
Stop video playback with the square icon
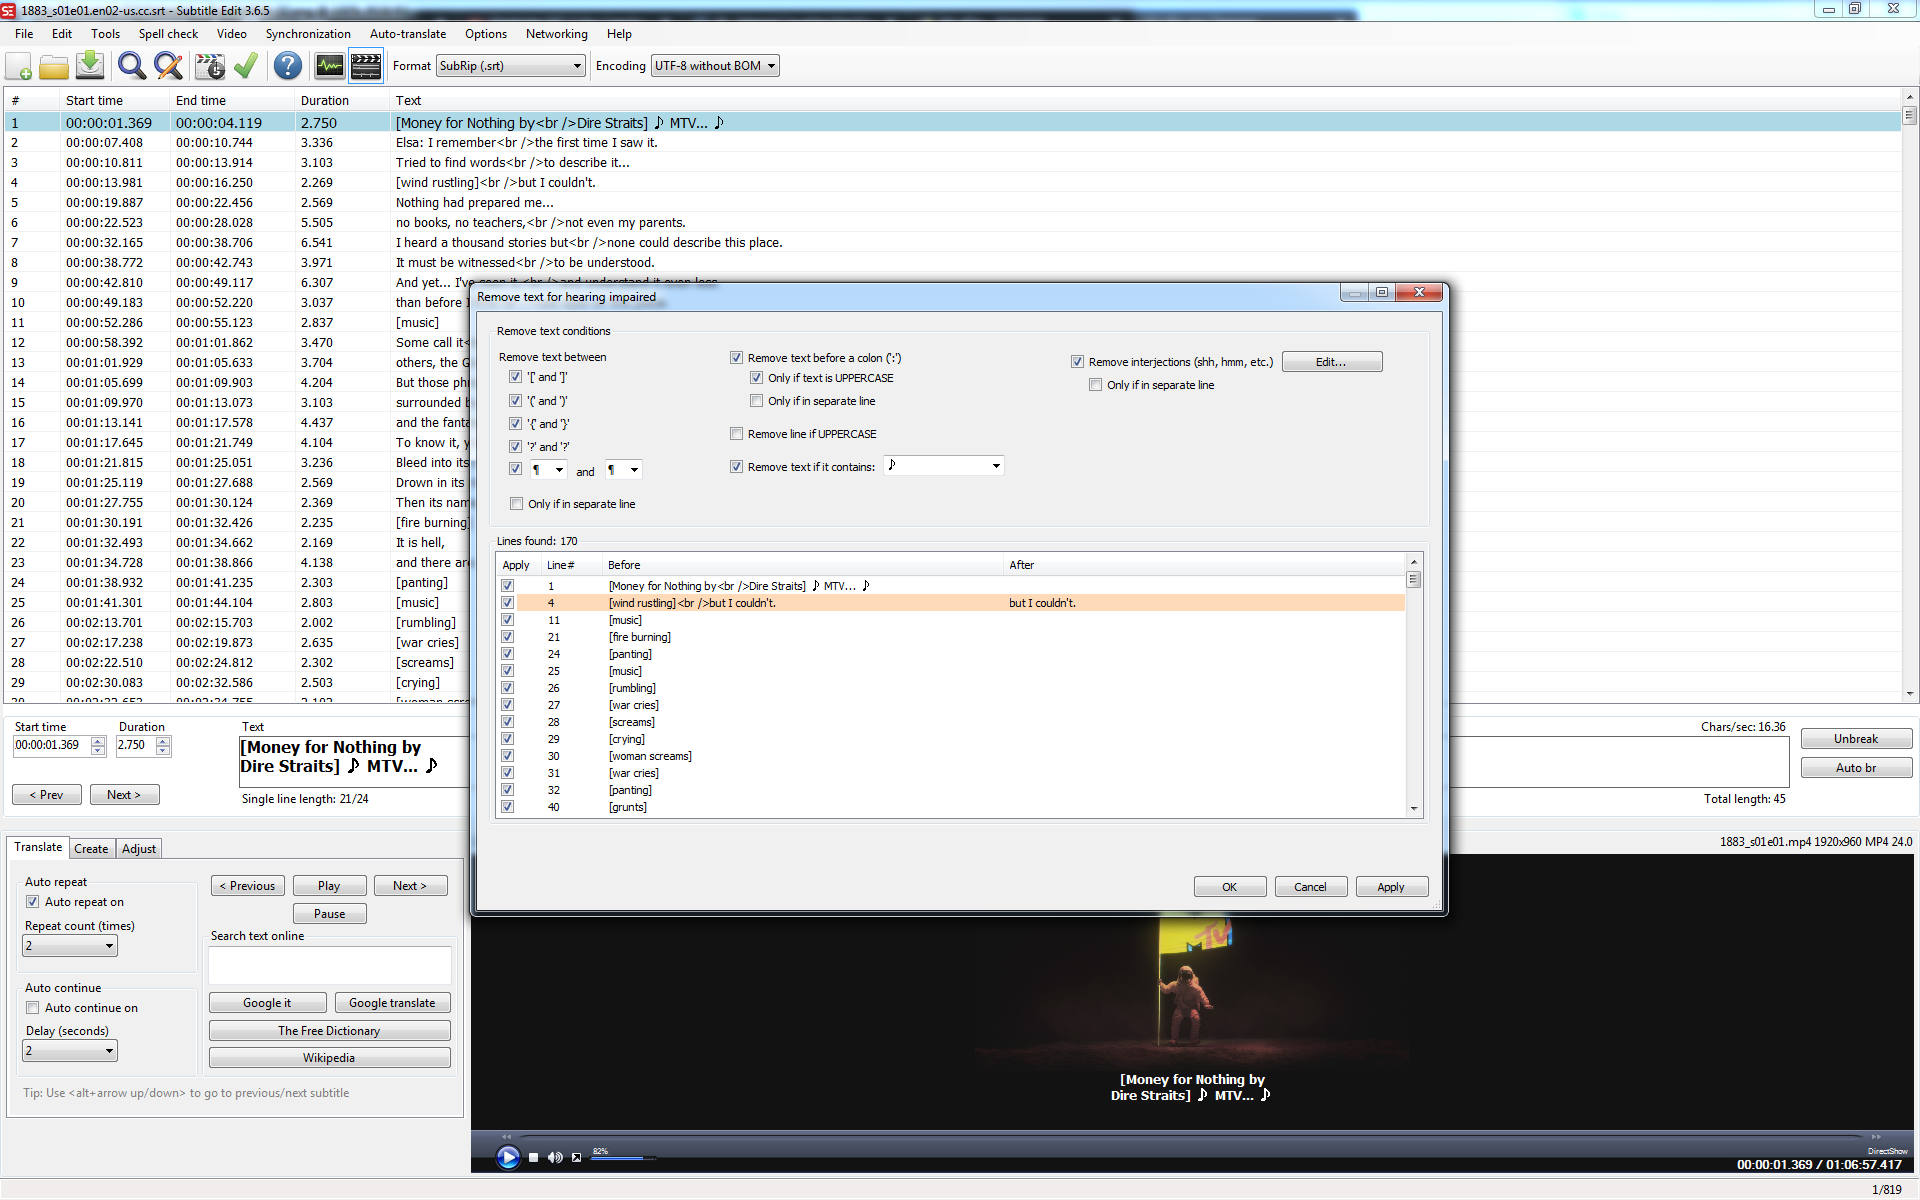(x=533, y=1158)
